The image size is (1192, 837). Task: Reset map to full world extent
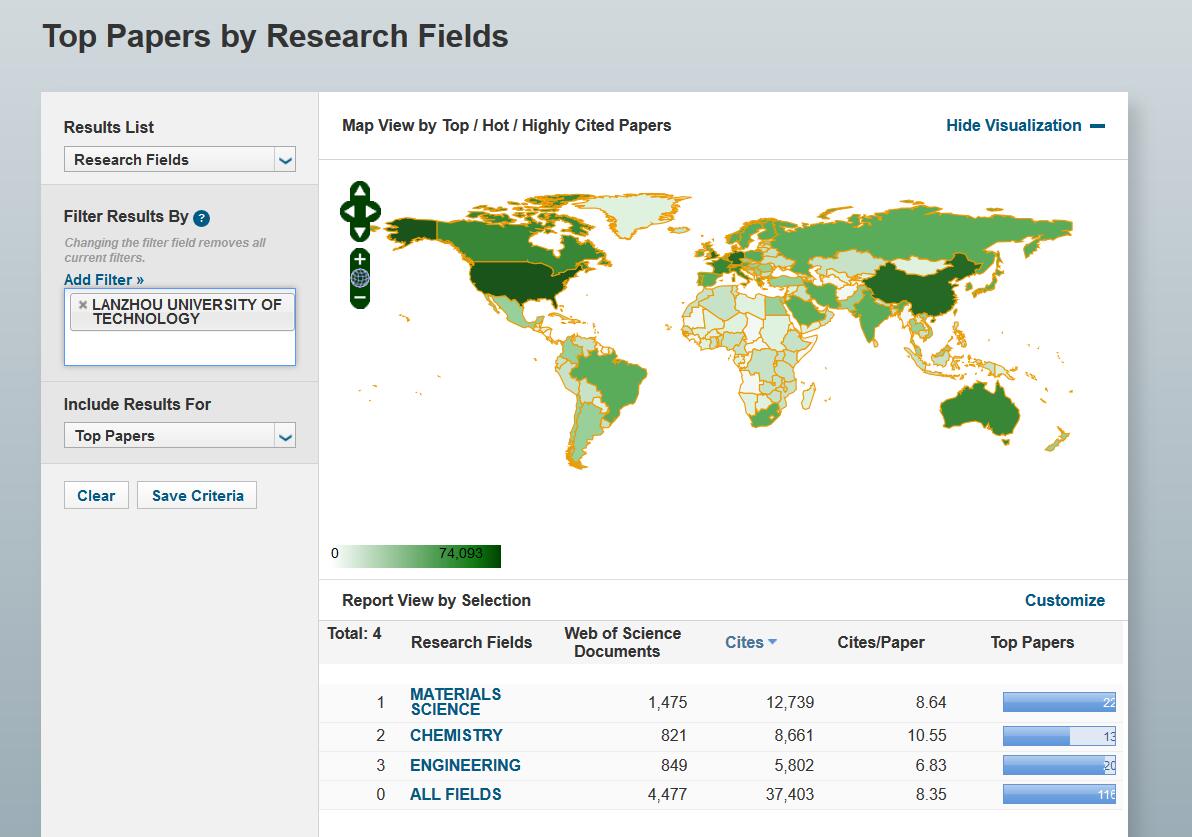(x=360, y=278)
